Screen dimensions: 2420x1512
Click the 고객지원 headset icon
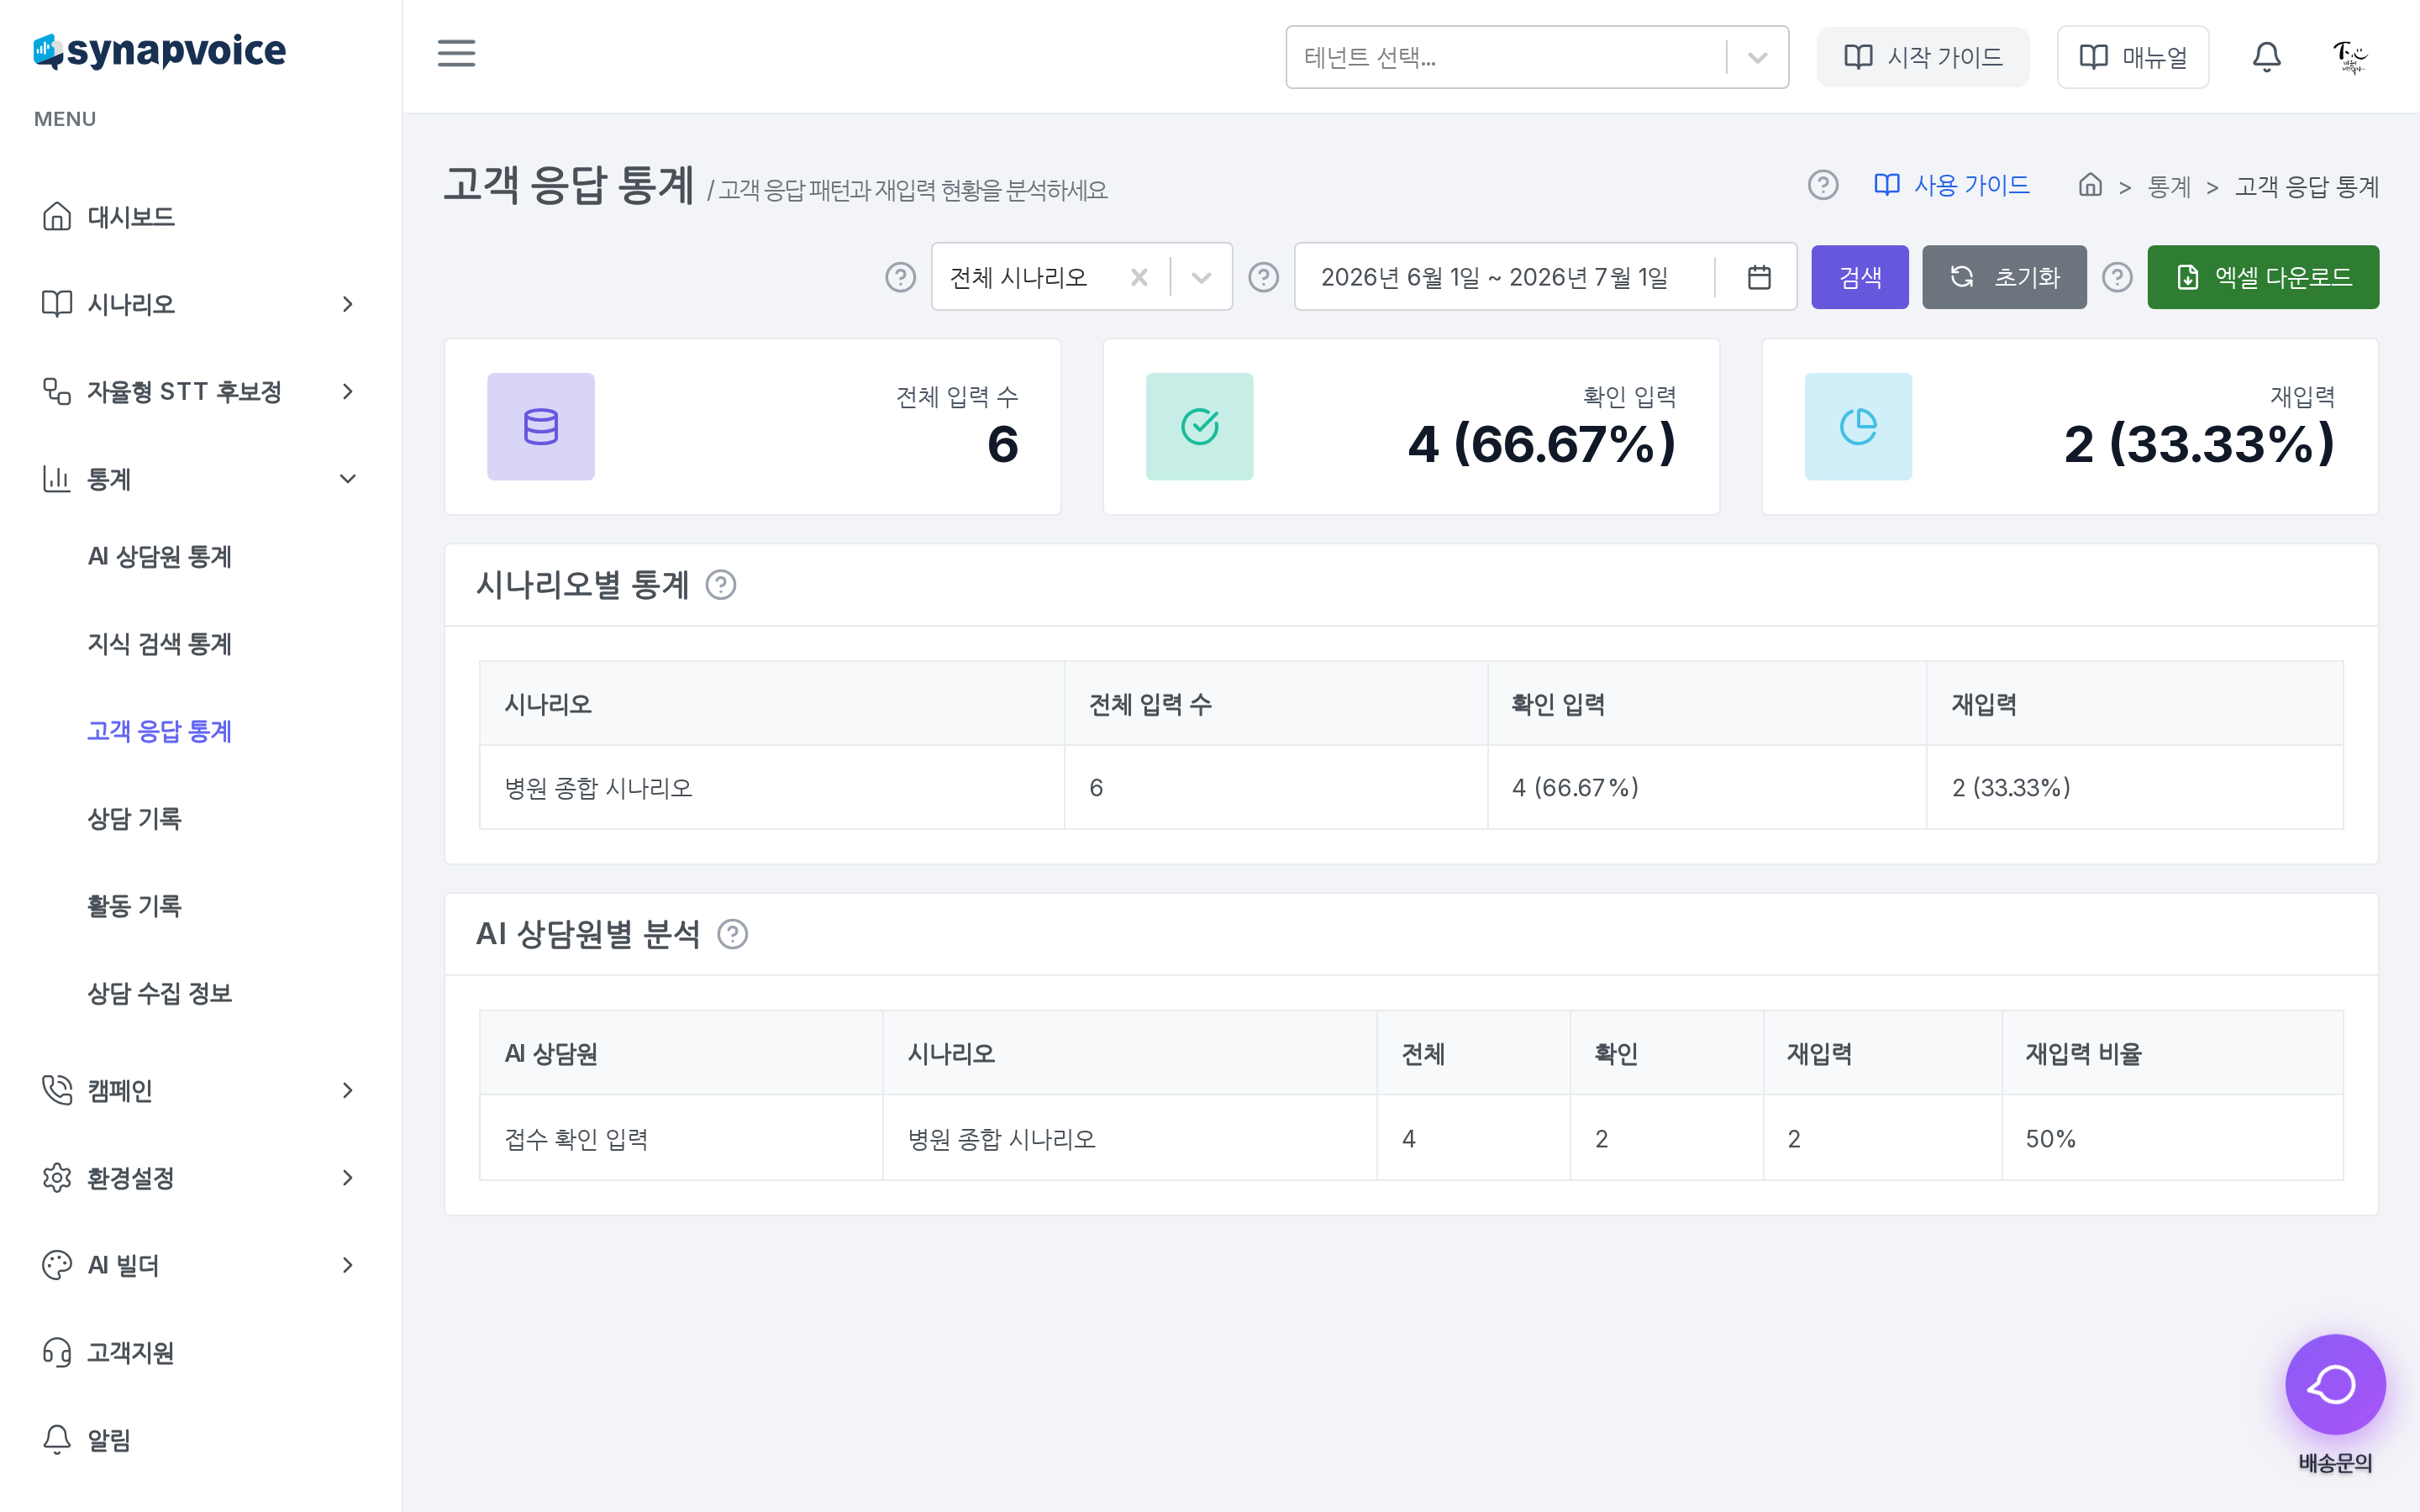[x=57, y=1353]
